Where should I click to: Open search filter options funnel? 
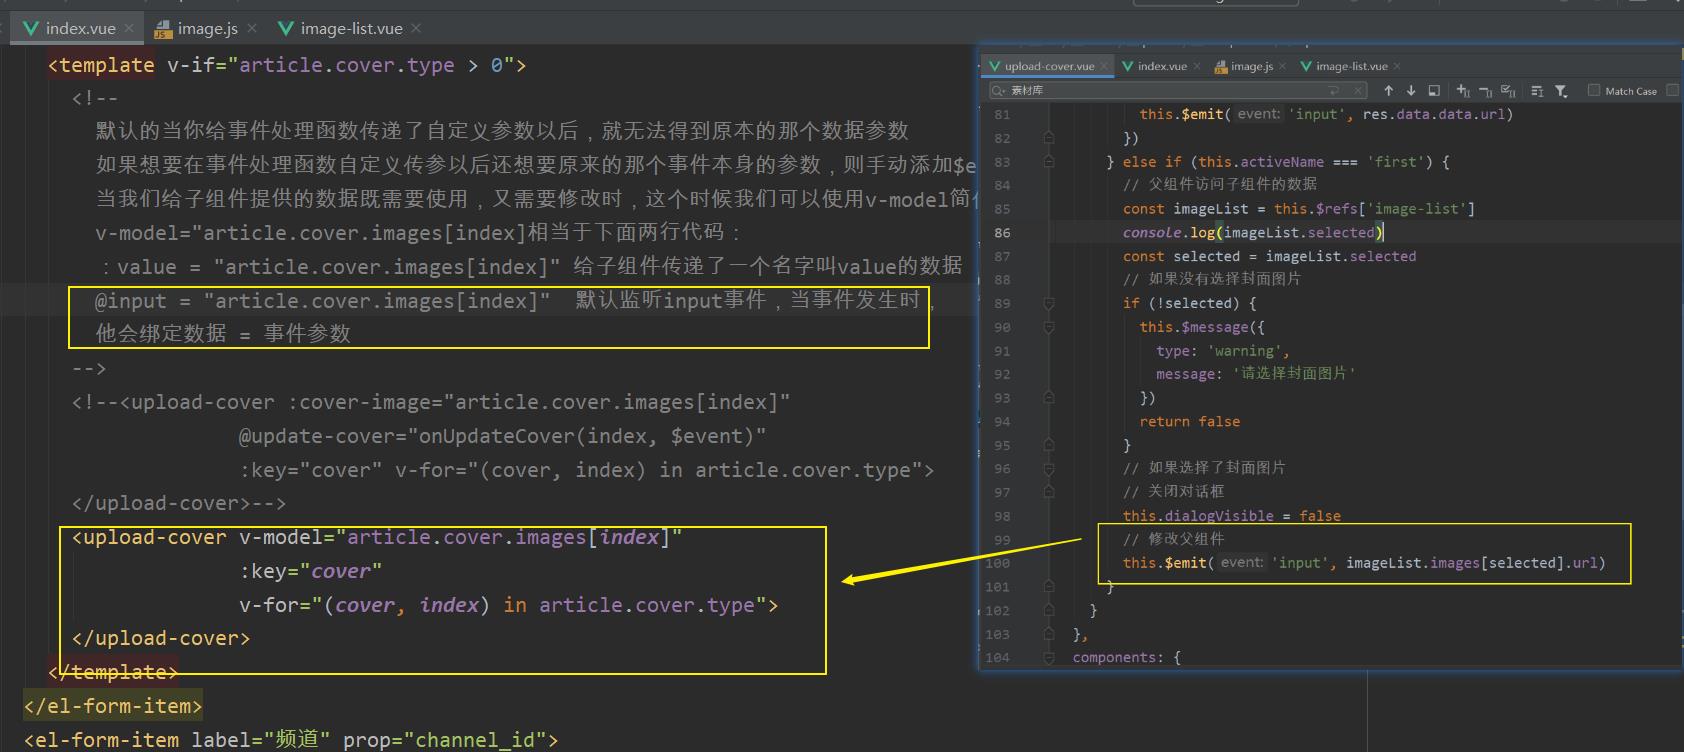1561,90
